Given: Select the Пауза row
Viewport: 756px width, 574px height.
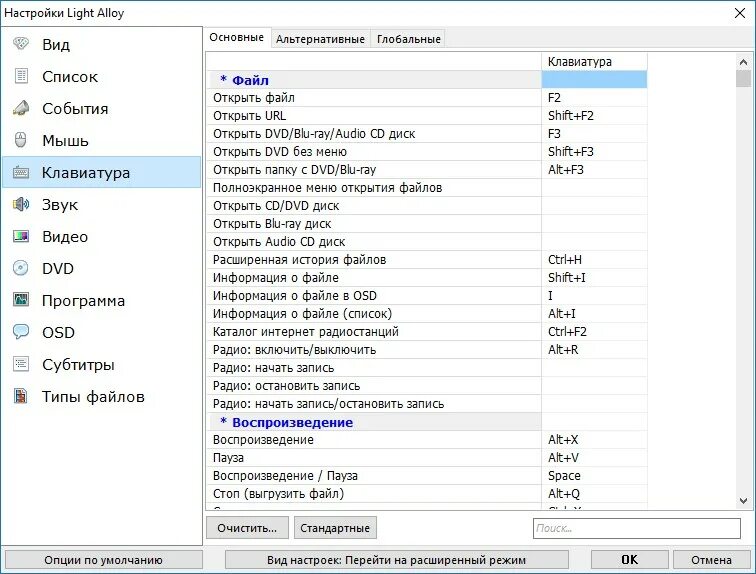Looking at the screenshot, I should click(427, 457).
